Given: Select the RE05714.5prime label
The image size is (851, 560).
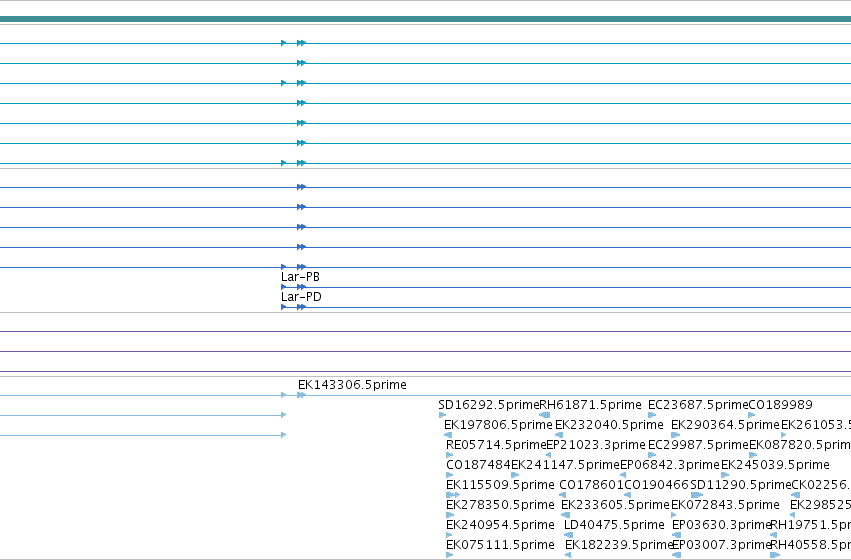Looking at the screenshot, I should point(496,445).
